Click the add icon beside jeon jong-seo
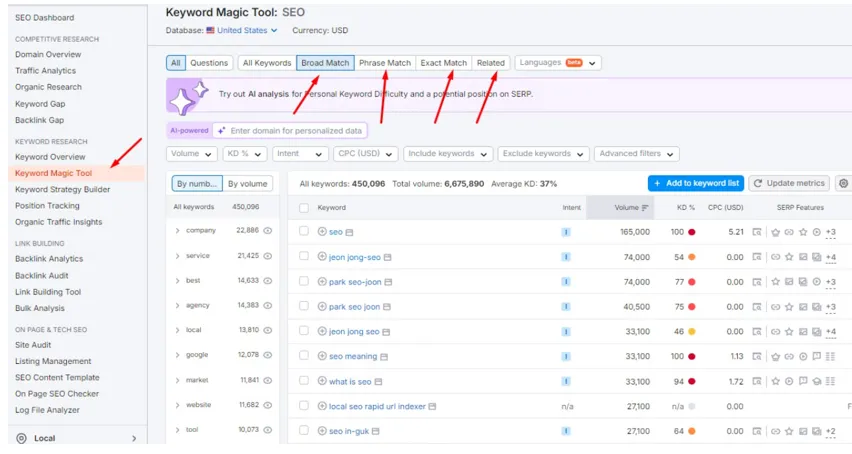Image resolution: width=852 pixels, height=454 pixels. [x=322, y=257]
